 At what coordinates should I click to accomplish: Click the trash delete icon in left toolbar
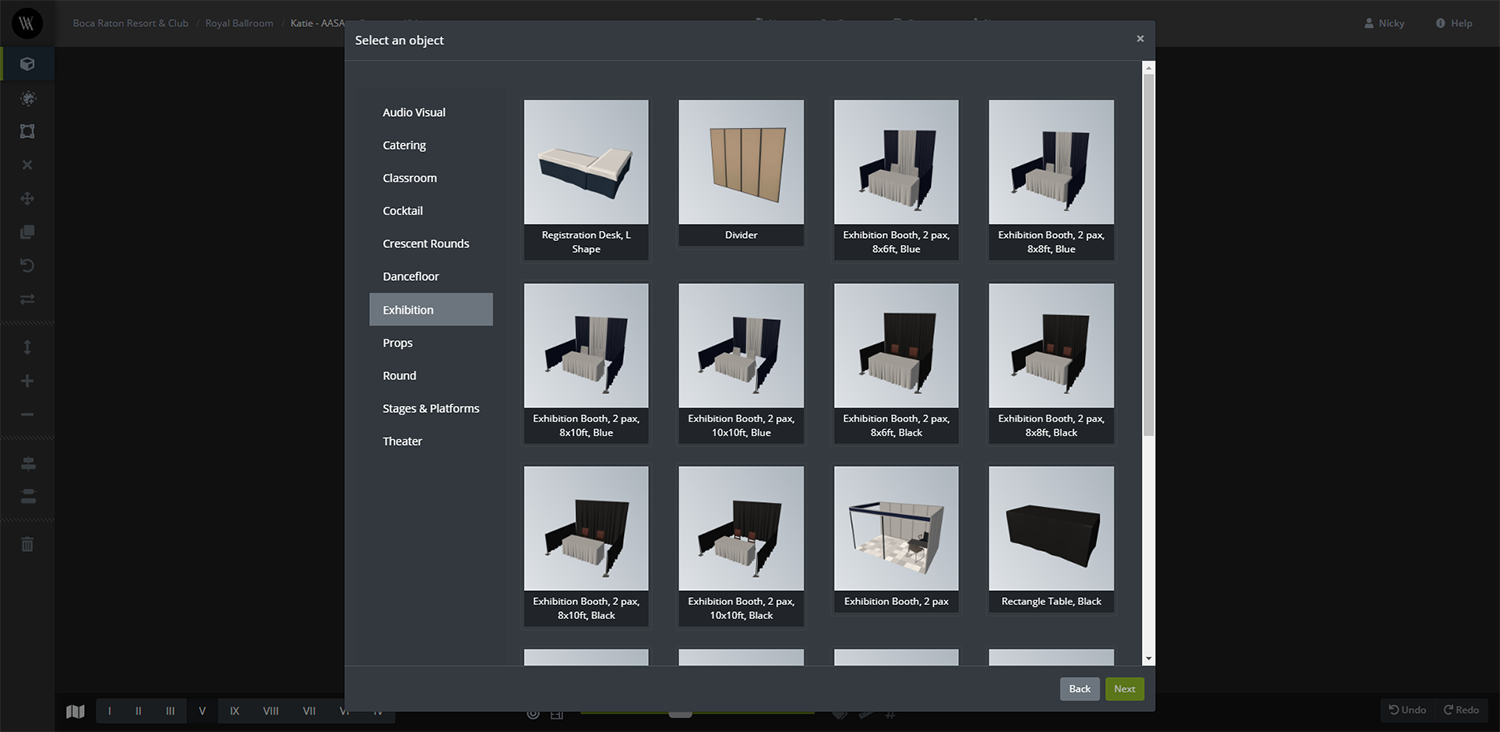coord(27,544)
